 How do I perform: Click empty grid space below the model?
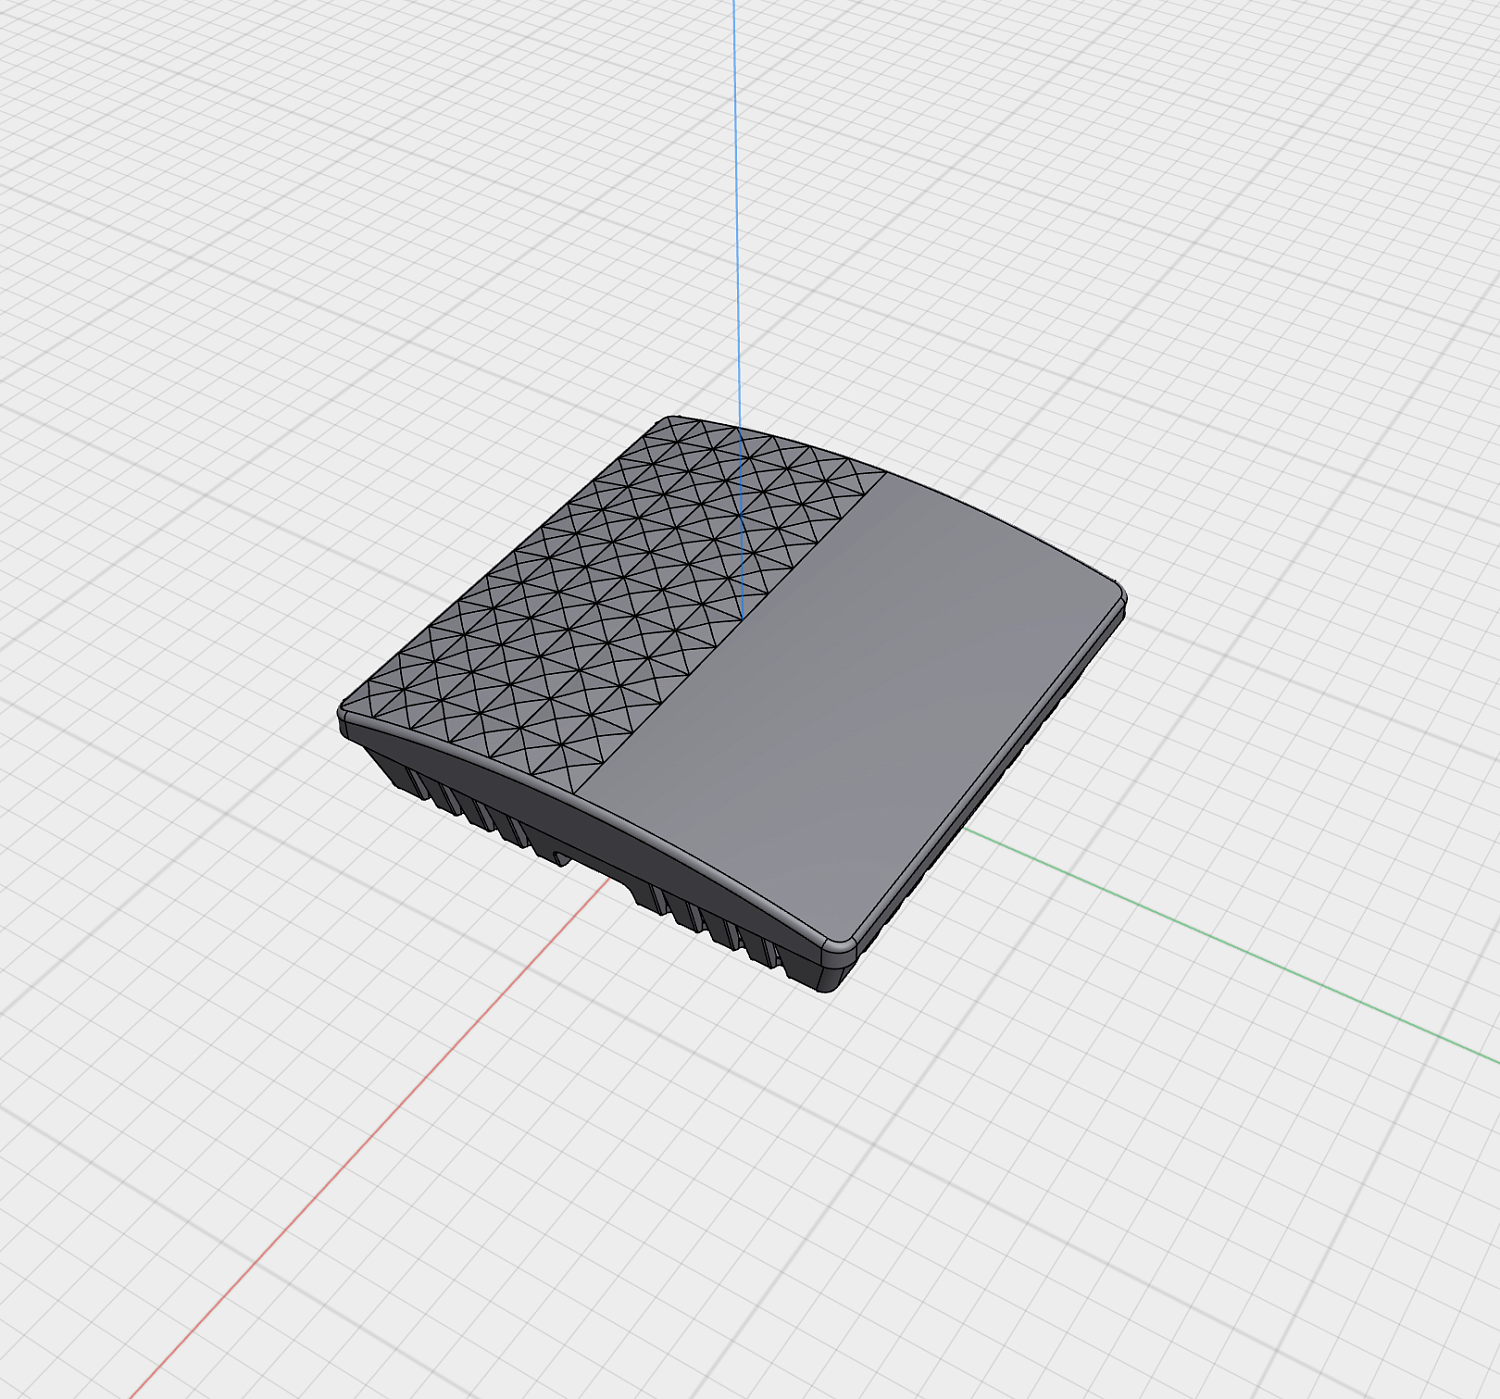pos(800,1200)
